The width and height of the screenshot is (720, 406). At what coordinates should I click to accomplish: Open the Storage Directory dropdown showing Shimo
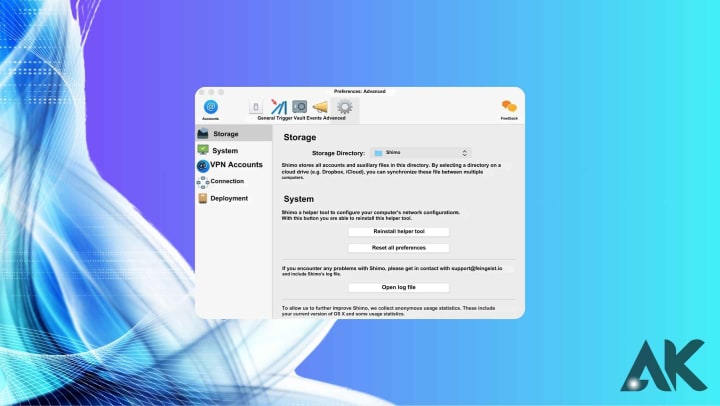coord(421,152)
